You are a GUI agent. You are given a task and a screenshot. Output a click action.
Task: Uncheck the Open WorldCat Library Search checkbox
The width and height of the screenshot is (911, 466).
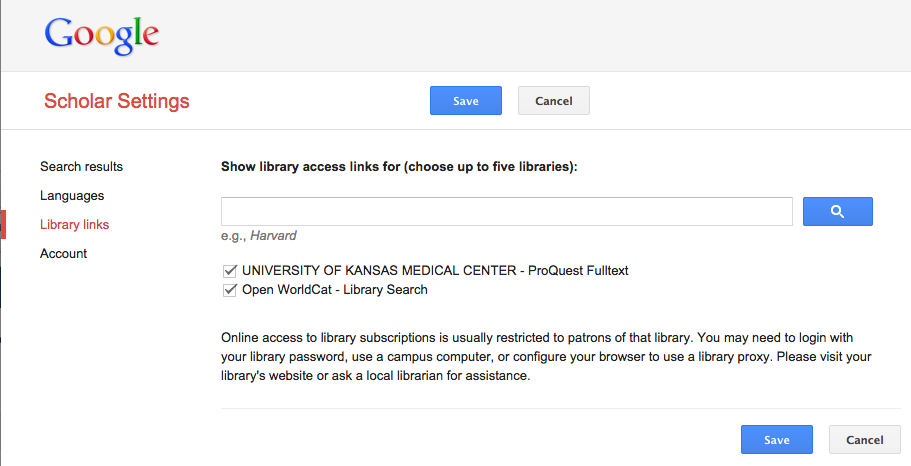click(x=230, y=290)
